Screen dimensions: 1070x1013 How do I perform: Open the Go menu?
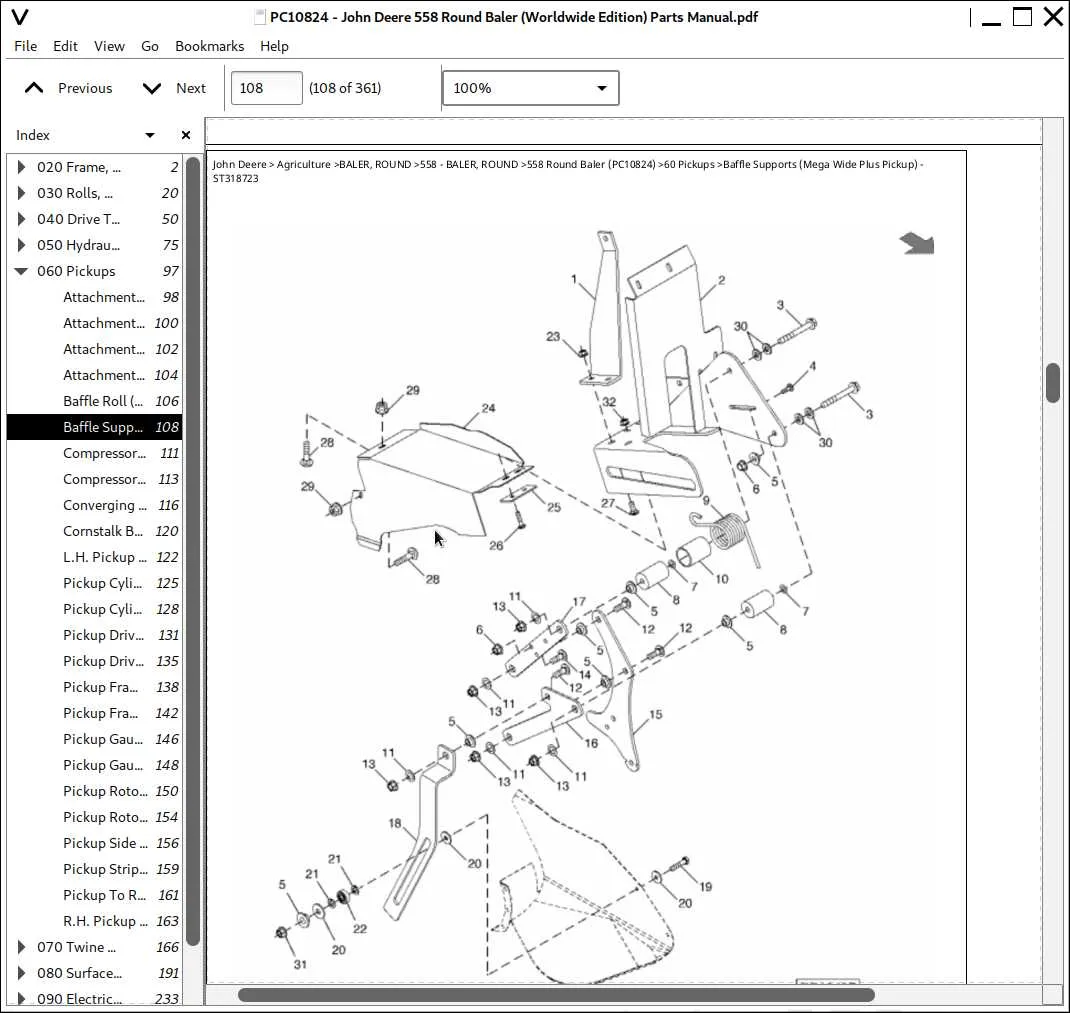(149, 46)
